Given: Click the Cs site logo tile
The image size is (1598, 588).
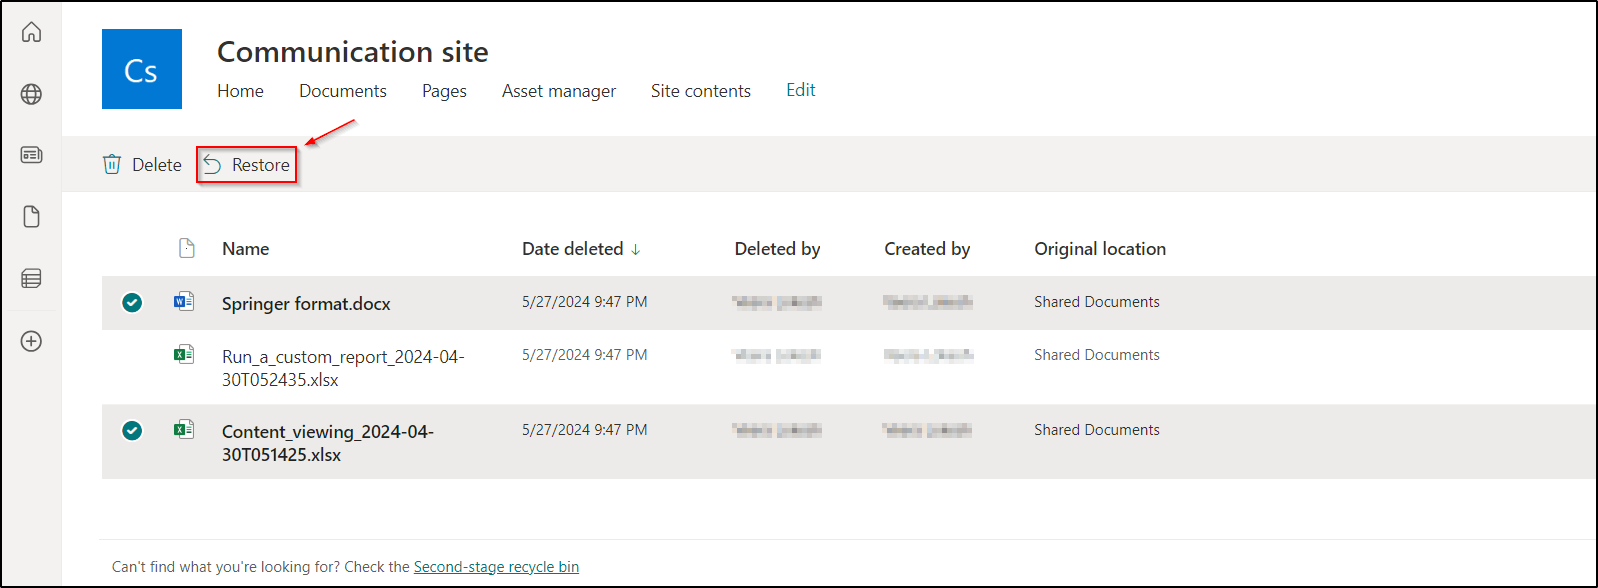Looking at the screenshot, I should coord(142,69).
